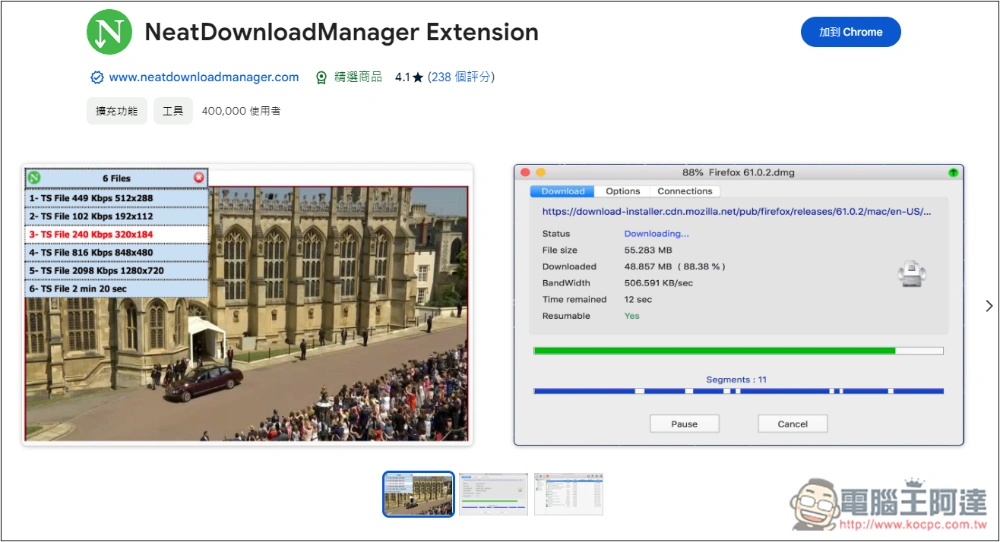Click the '12 sec' time remained value

[x=638, y=300]
